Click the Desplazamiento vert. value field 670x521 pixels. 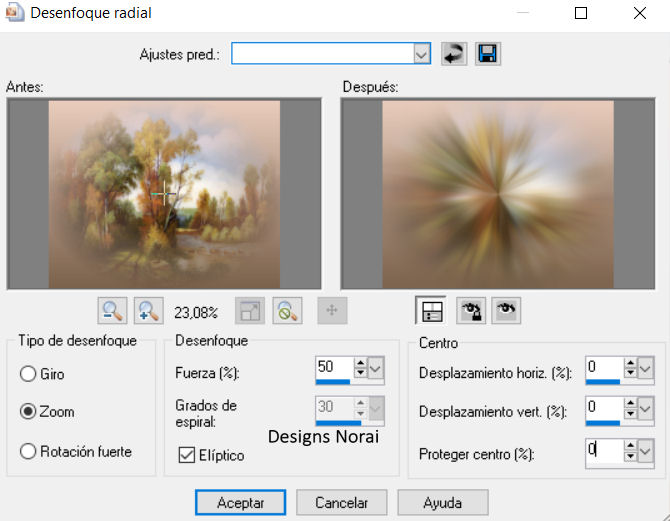pyautogui.click(x=605, y=408)
